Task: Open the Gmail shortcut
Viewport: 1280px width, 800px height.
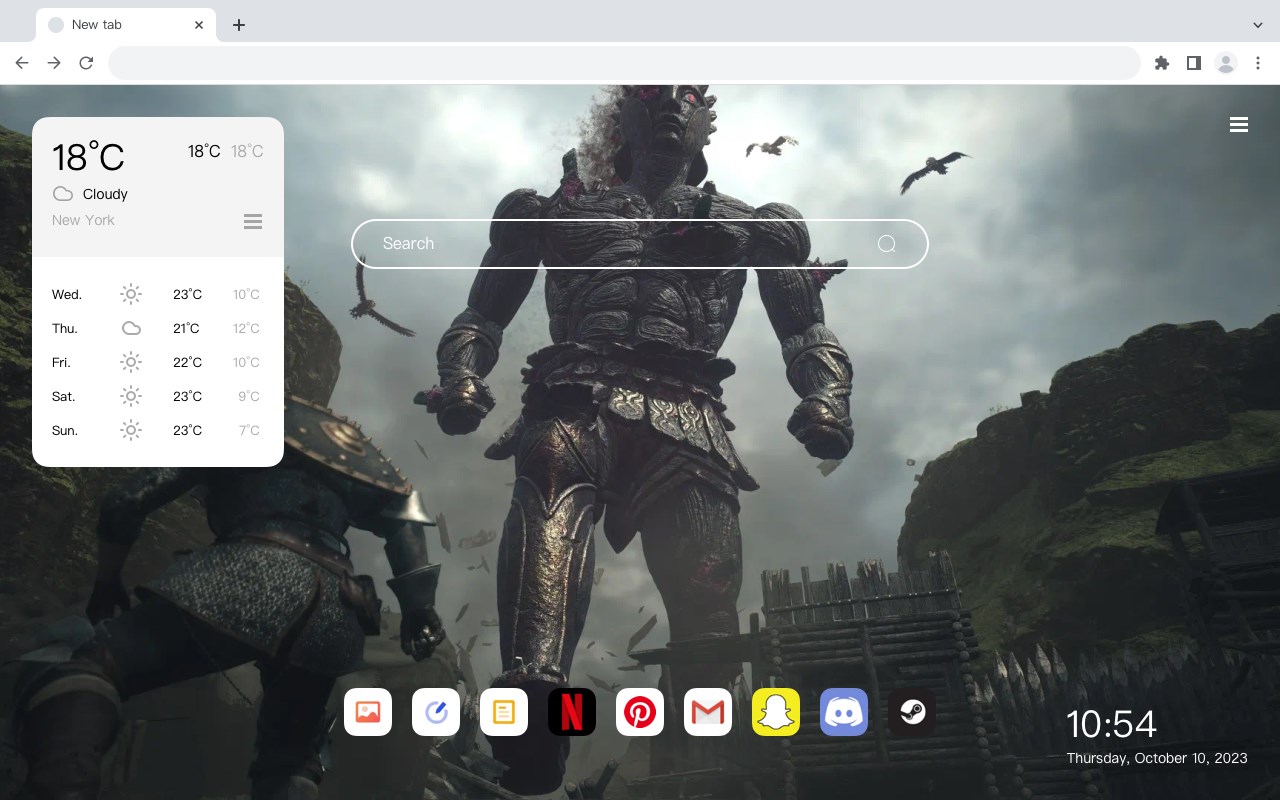Action: tap(708, 712)
